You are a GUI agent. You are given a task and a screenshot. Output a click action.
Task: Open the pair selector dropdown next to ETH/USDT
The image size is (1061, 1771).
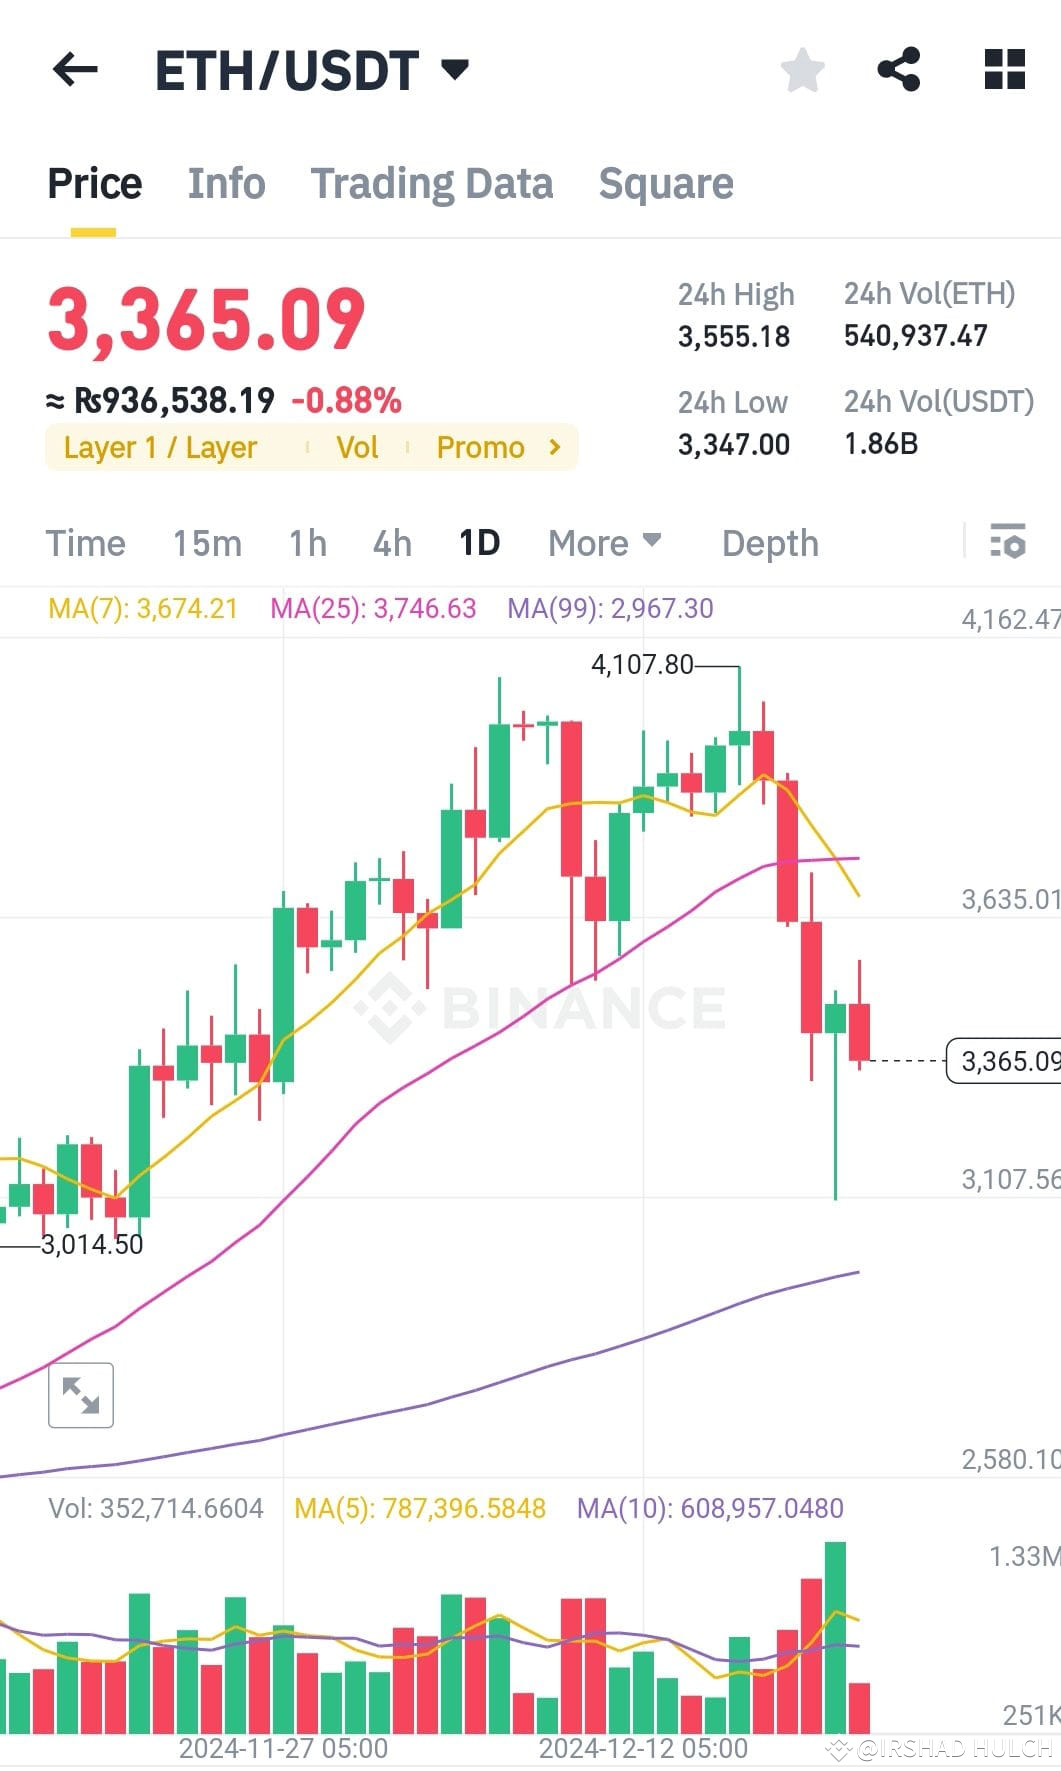tap(455, 69)
